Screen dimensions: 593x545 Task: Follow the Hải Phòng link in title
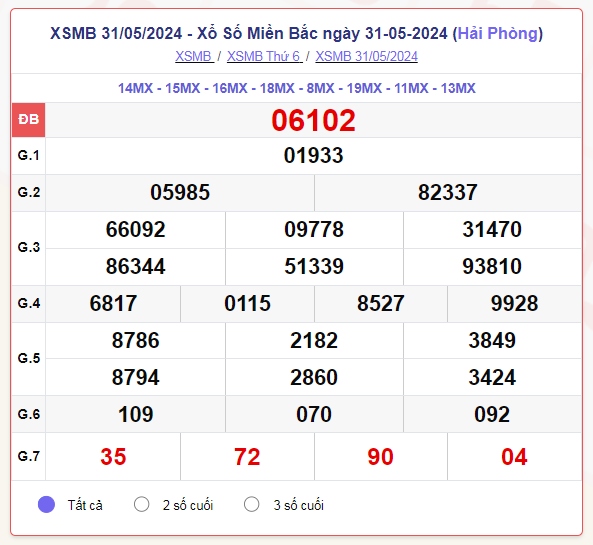click(x=498, y=33)
